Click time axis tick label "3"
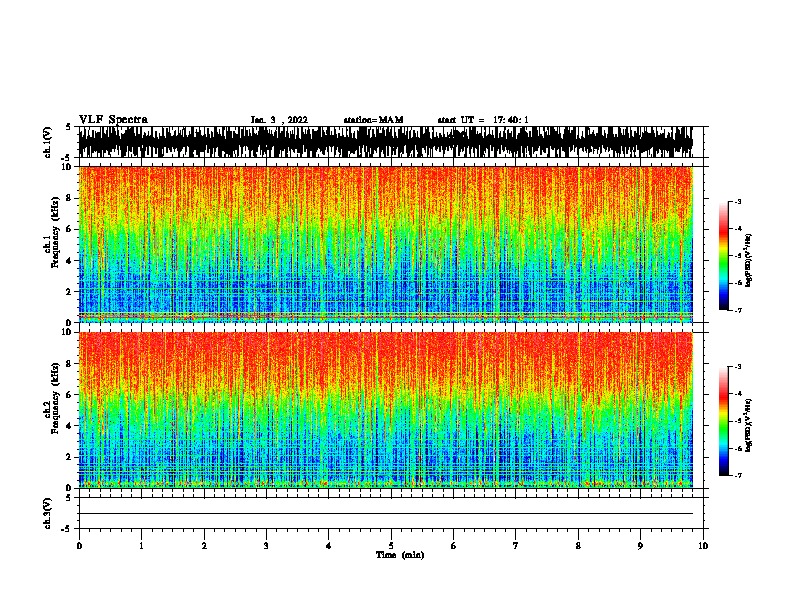 (266, 546)
